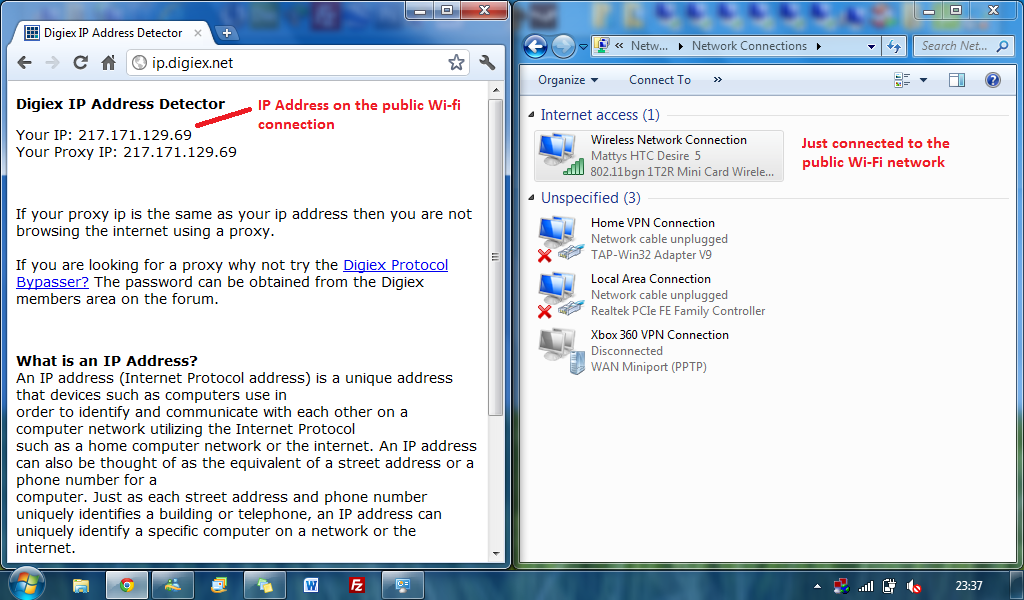Close the Digiex IP Address Detector tab
The width and height of the screenshot is (1024, 600).
pyautogui.click(x=198, y=33)
